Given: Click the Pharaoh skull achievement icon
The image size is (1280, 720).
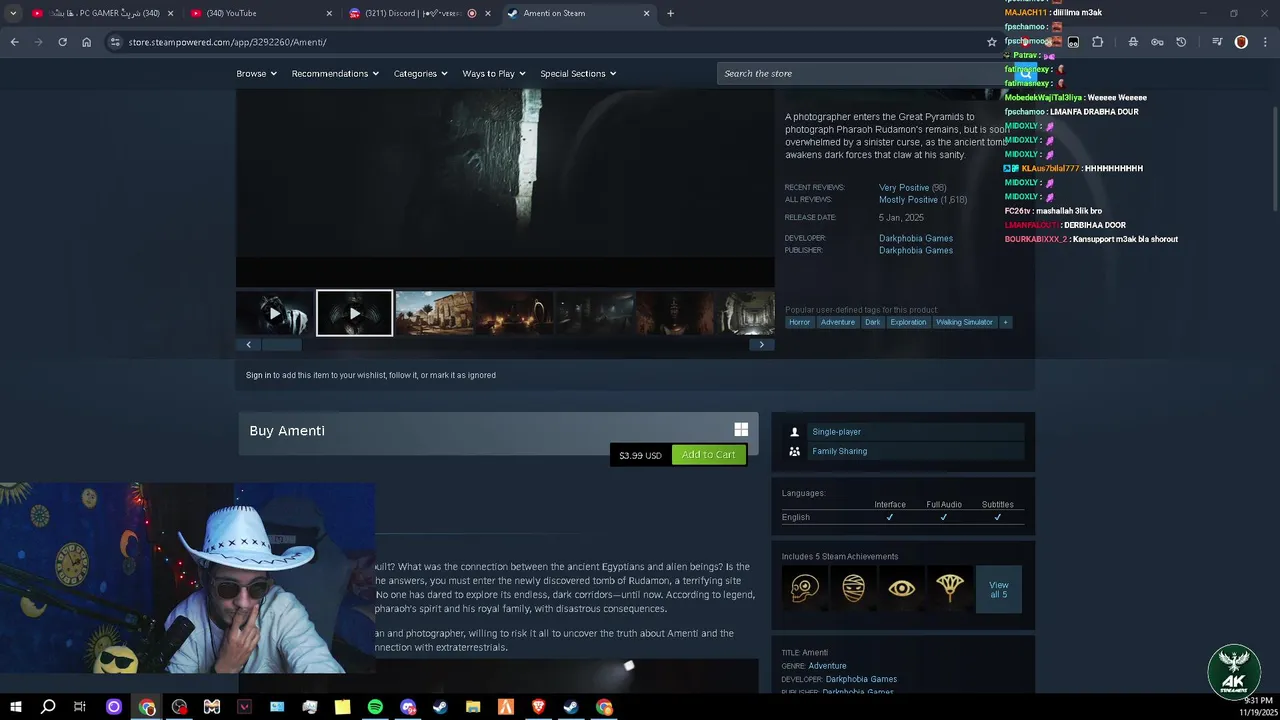Looking at the screenshot, I should pos(805,588).
